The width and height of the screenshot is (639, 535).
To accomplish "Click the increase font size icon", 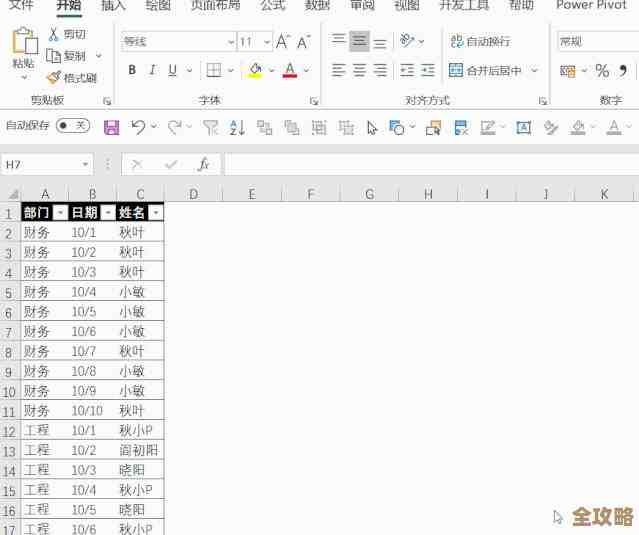I will click(x=283, y=42).
